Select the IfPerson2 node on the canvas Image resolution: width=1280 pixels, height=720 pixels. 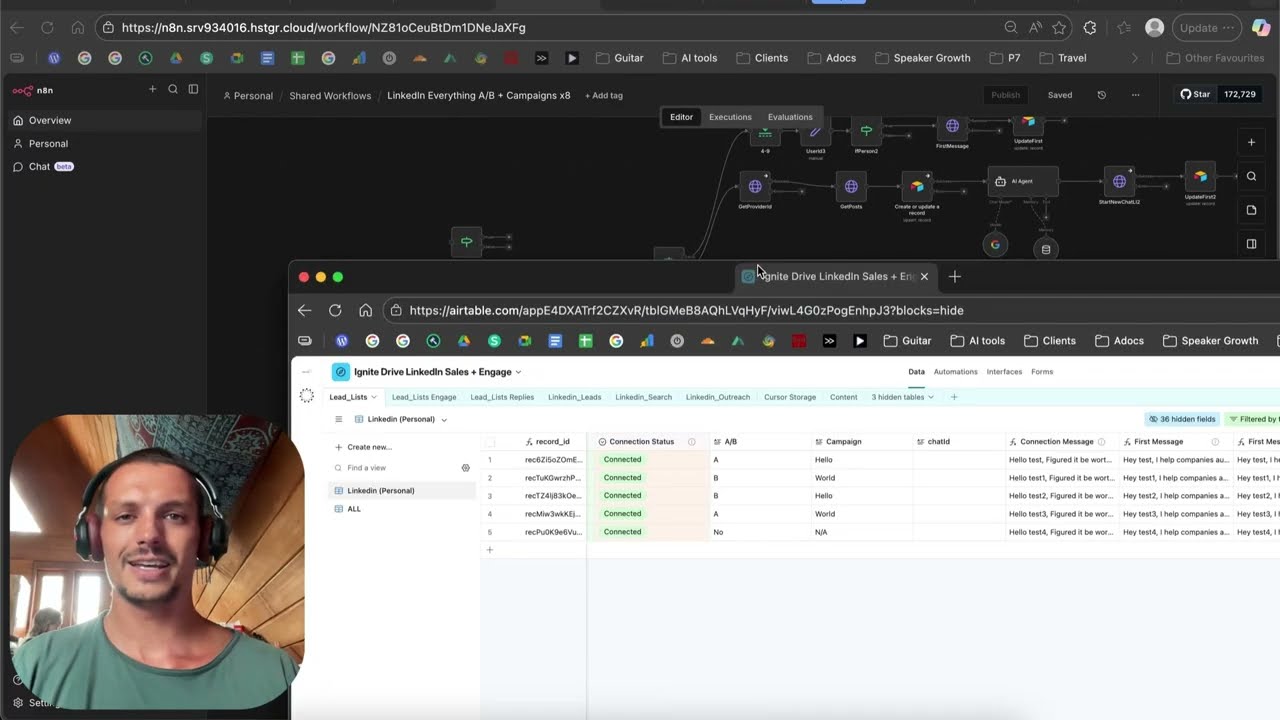point(866,131)
